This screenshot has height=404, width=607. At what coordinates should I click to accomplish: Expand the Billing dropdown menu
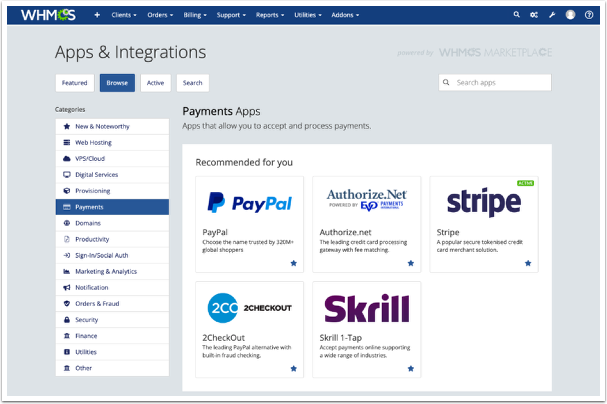(195, 15)
